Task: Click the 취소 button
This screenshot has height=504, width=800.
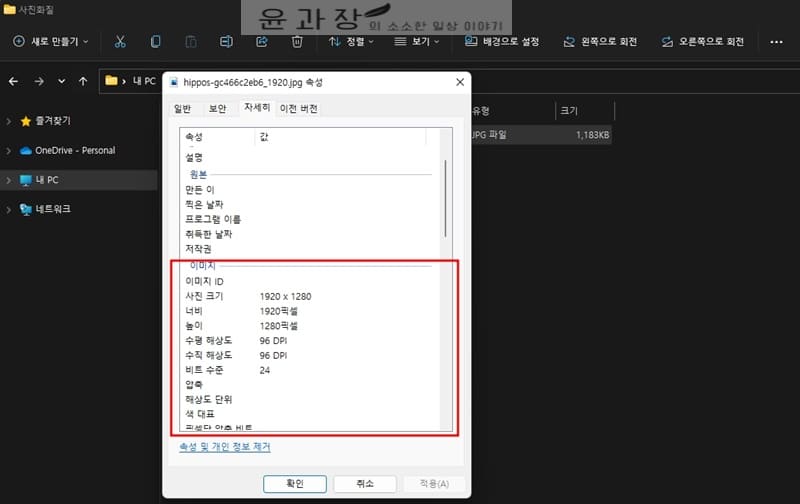Action: coord(365,483)
